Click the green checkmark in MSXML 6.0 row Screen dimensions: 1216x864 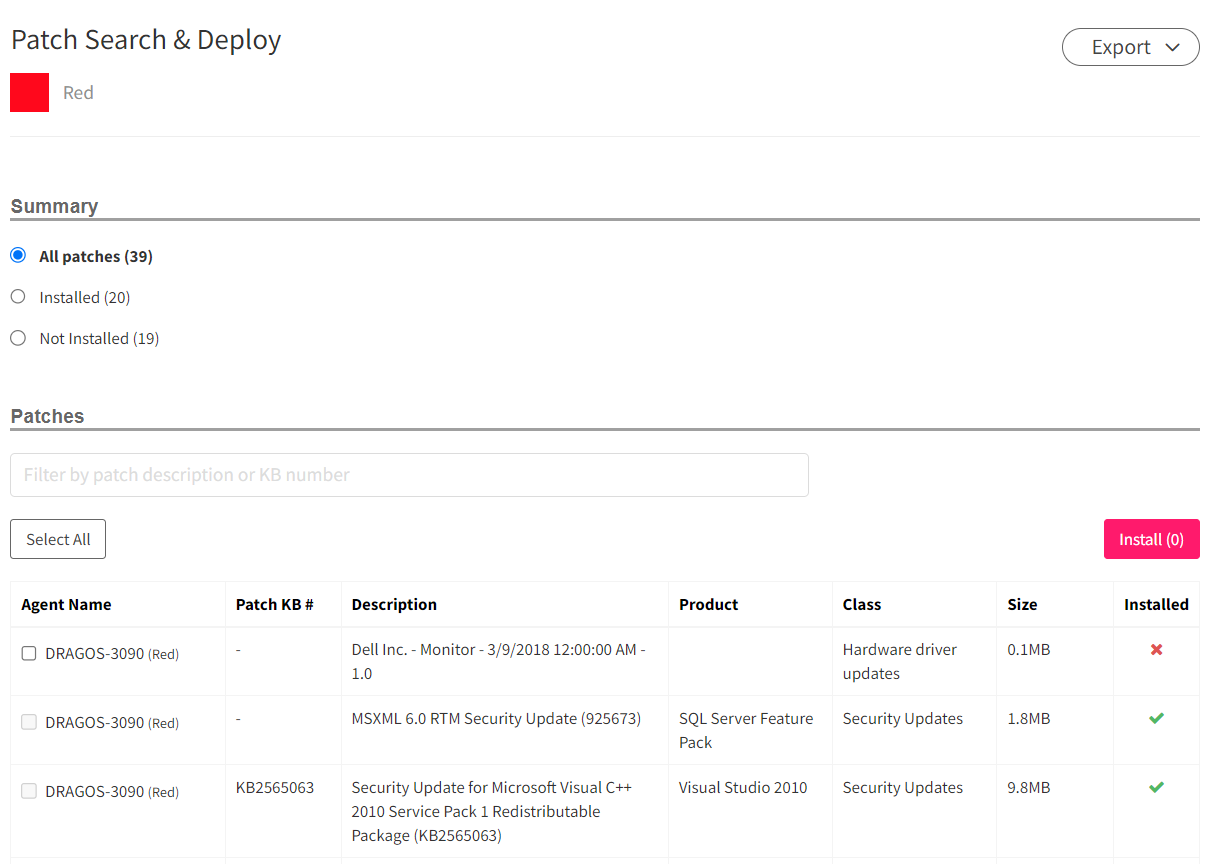click(1156, 718)
